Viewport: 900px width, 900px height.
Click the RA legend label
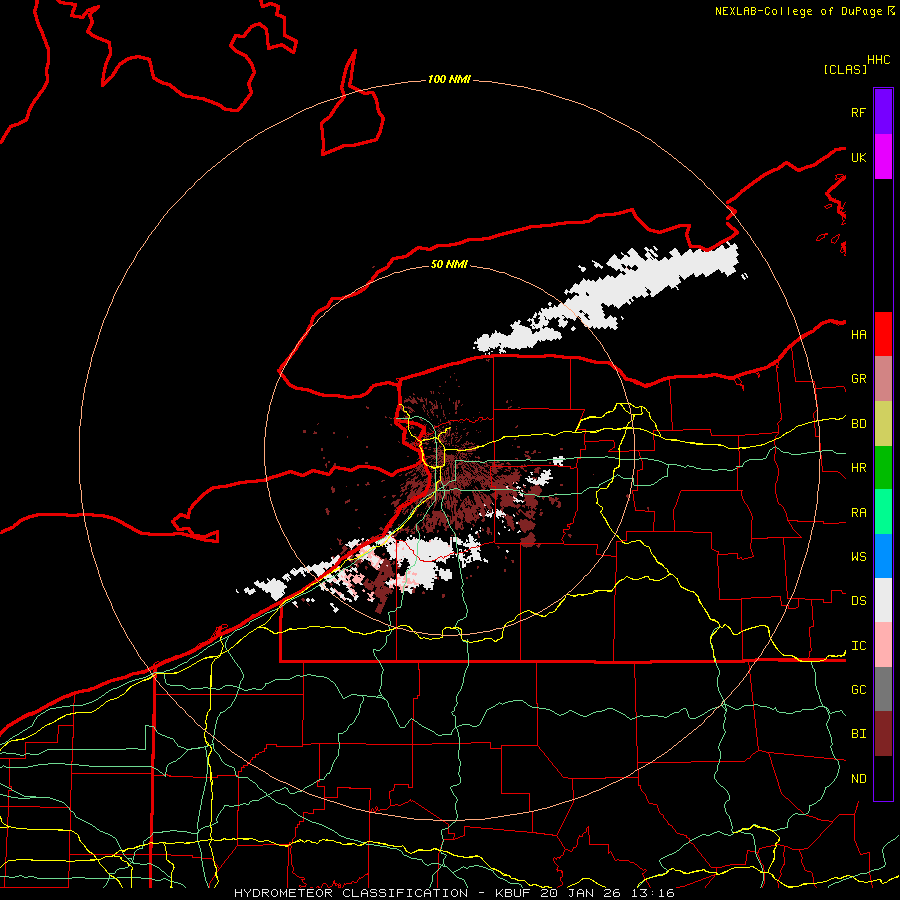click(858, 513)
